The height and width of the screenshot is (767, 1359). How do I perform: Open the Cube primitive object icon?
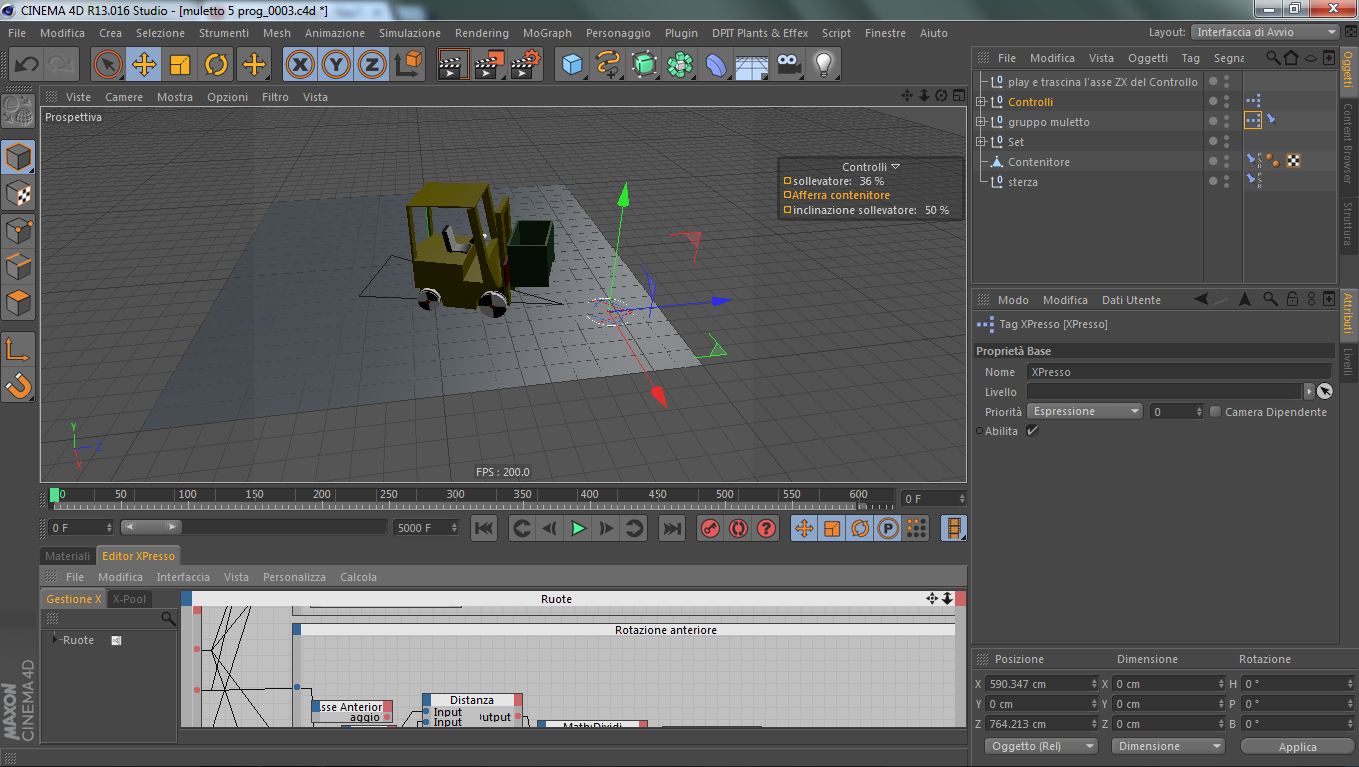(x=572, y=65)
